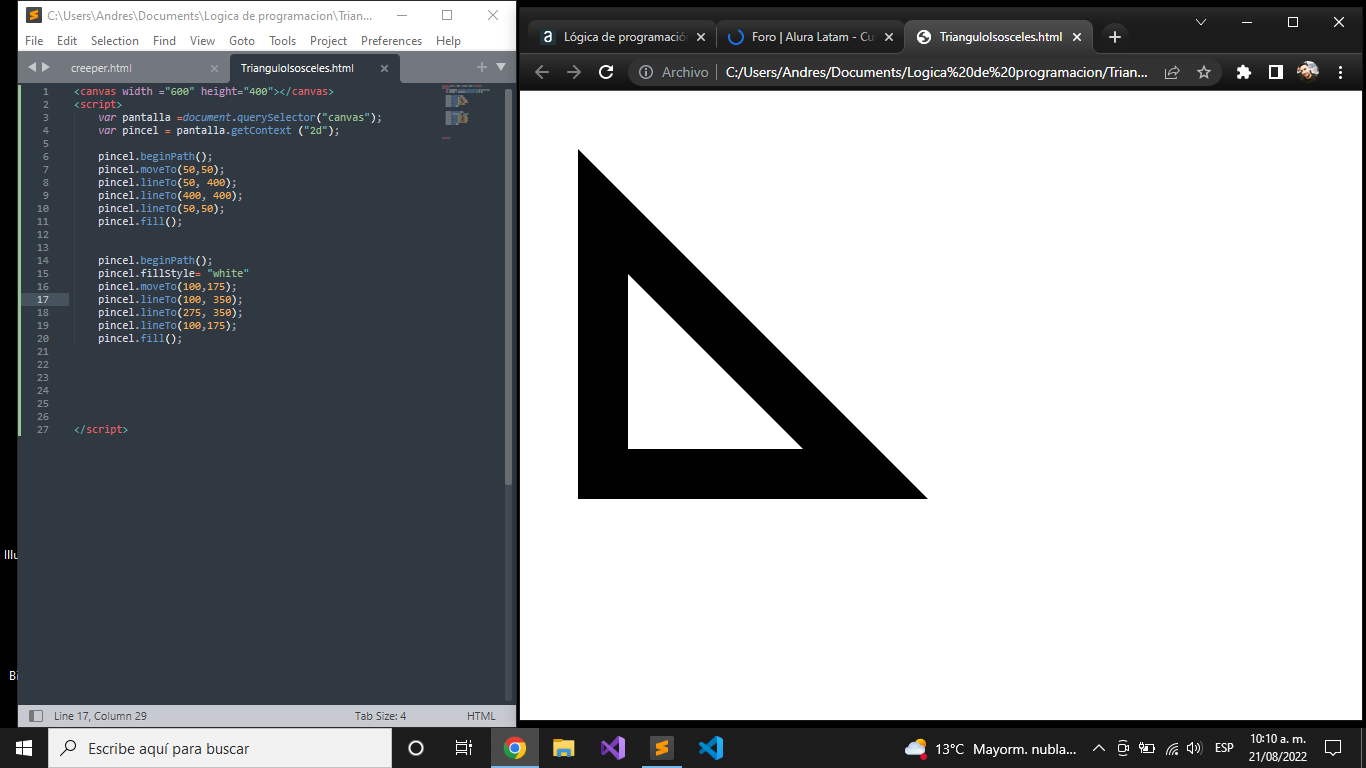Open Google Chrome from taskbar
Screen dimensions: 1366x768
515,748
